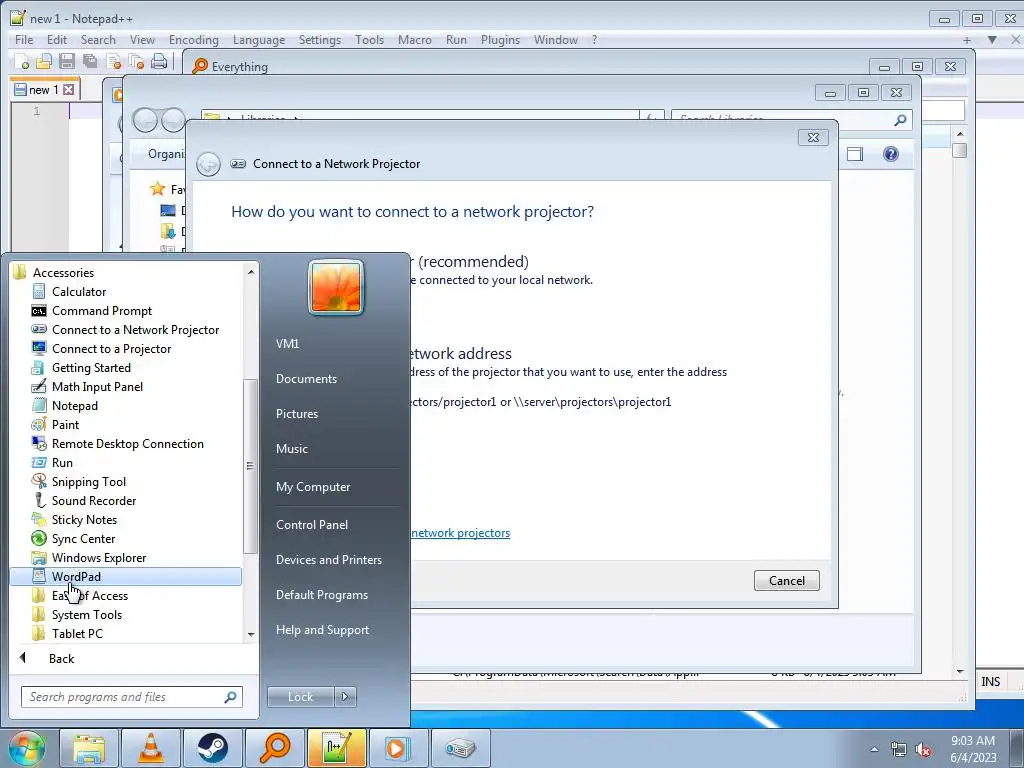
Task: Open the Search menu in Notepad++
Action: pos(98,40)
